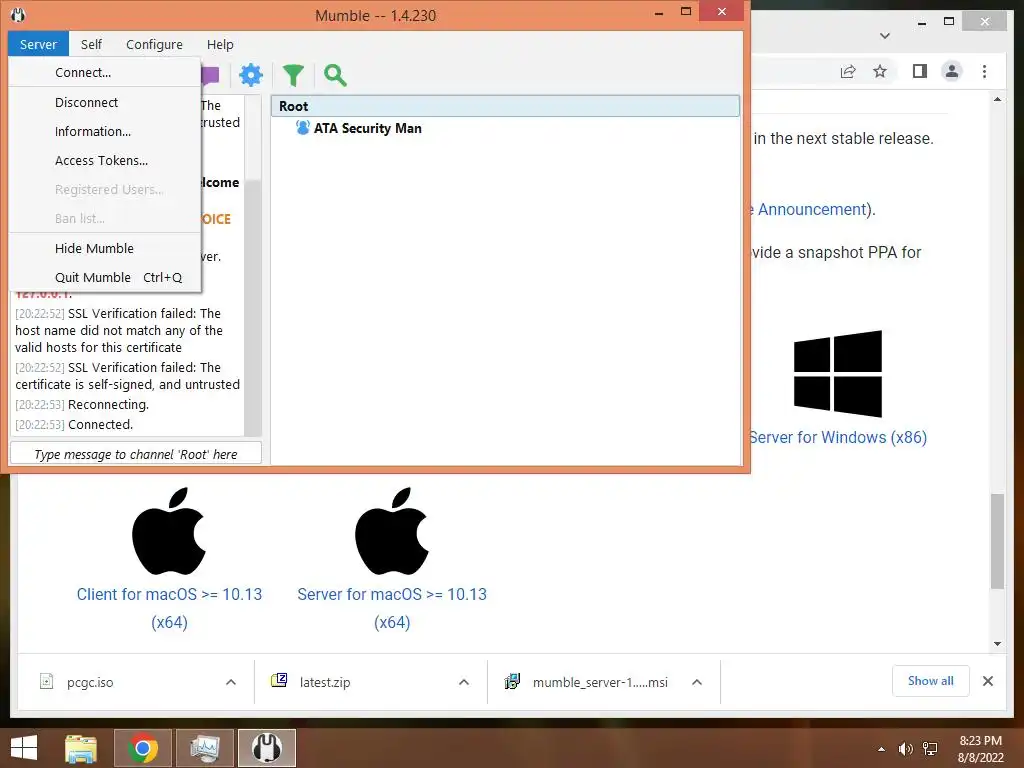Close the open Server menu header
This screenshot has width=1024, height=768.
tap(39, 44)
